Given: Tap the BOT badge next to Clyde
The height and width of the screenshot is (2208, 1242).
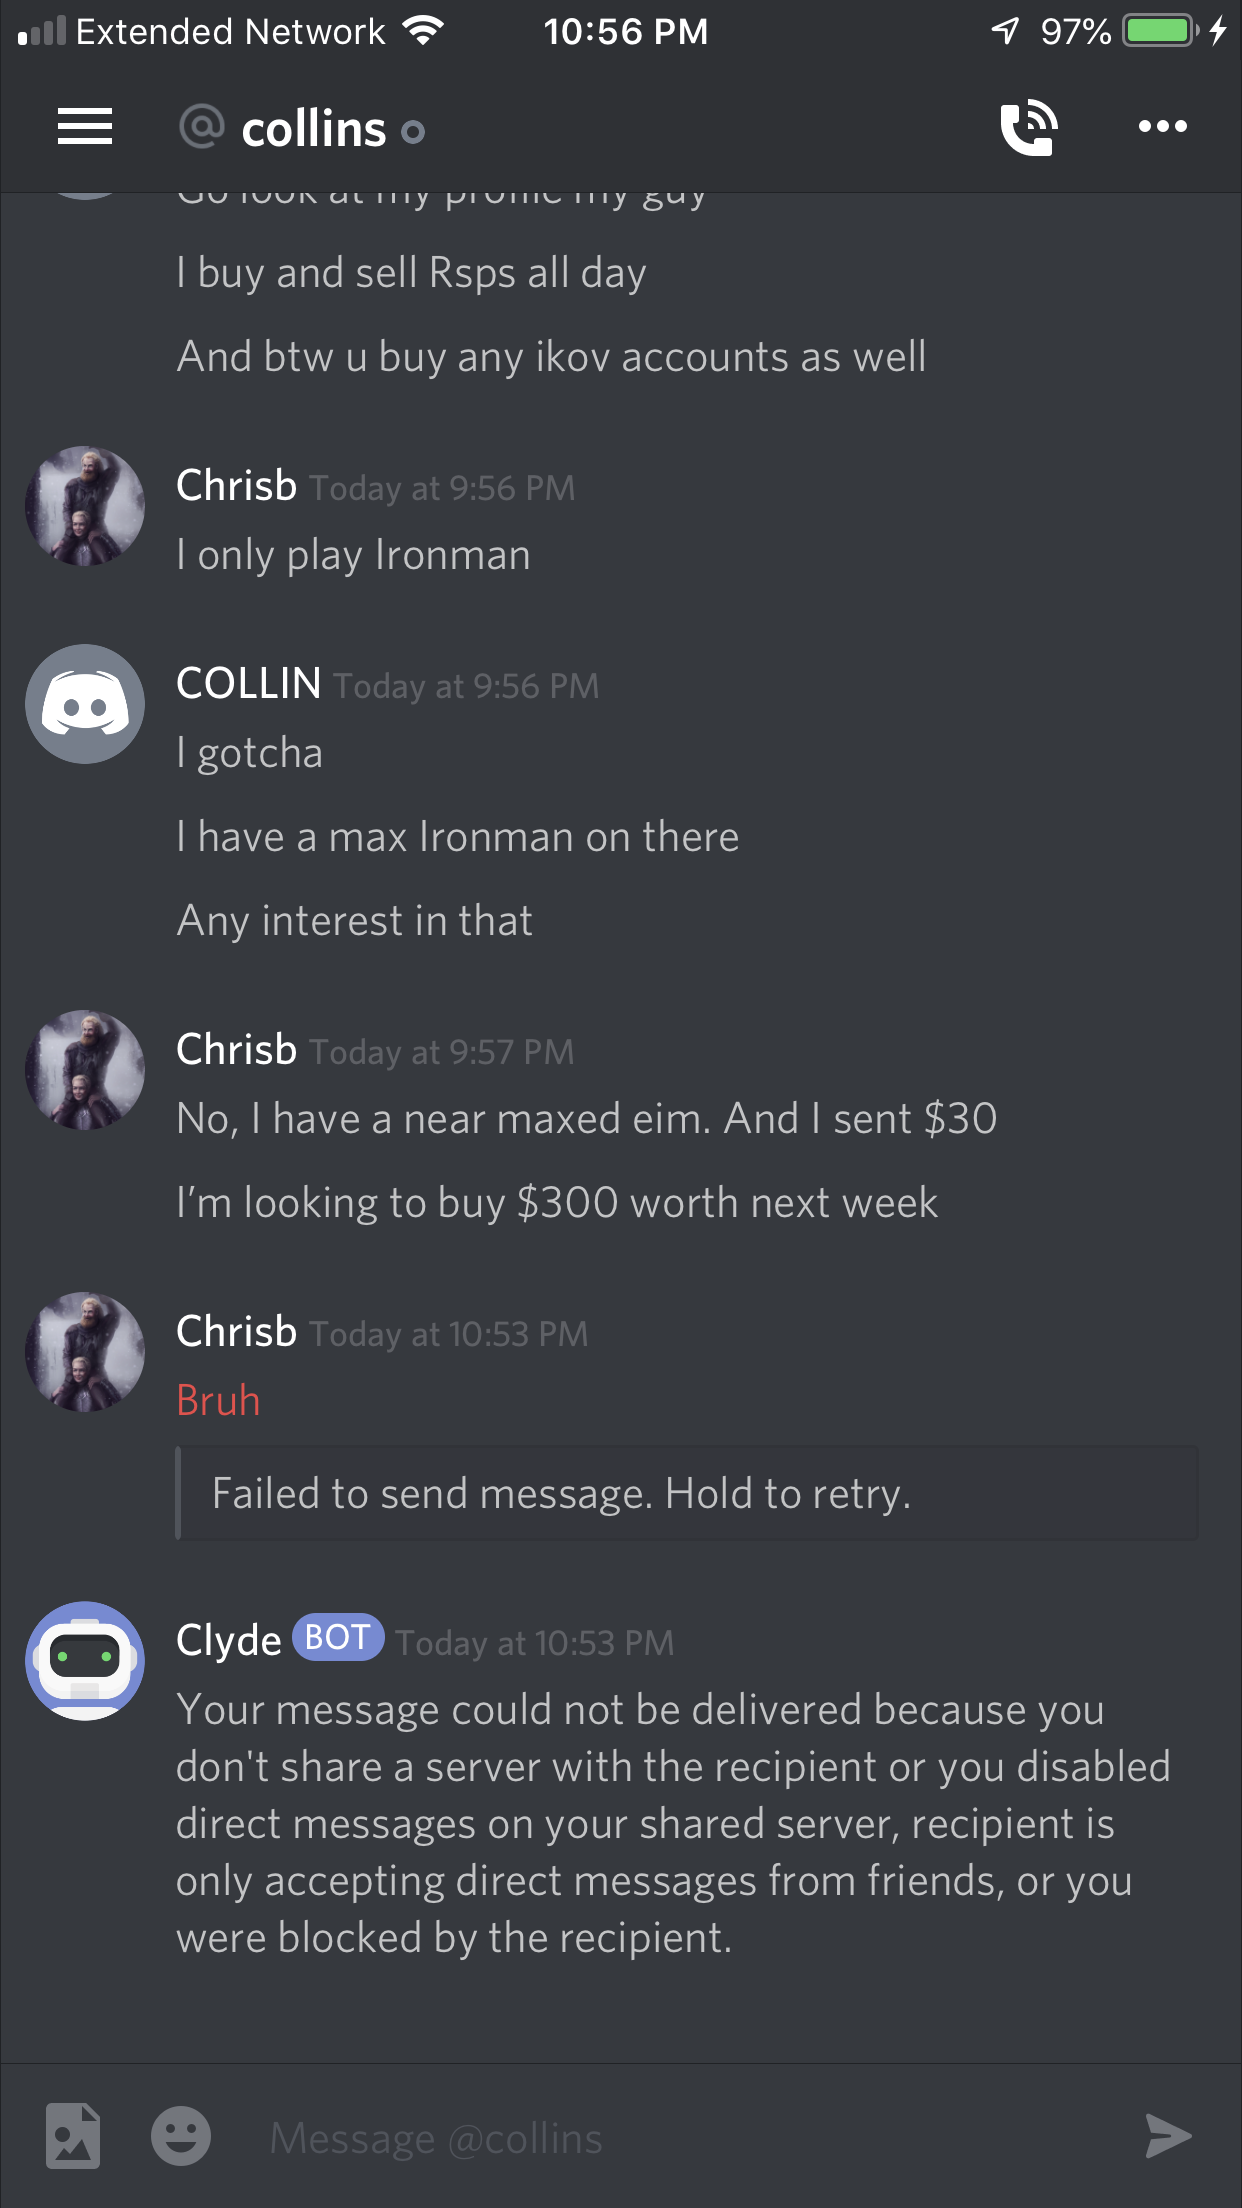Looking at the screenshot, I should pyautogui.click(x=338, y=1638).
